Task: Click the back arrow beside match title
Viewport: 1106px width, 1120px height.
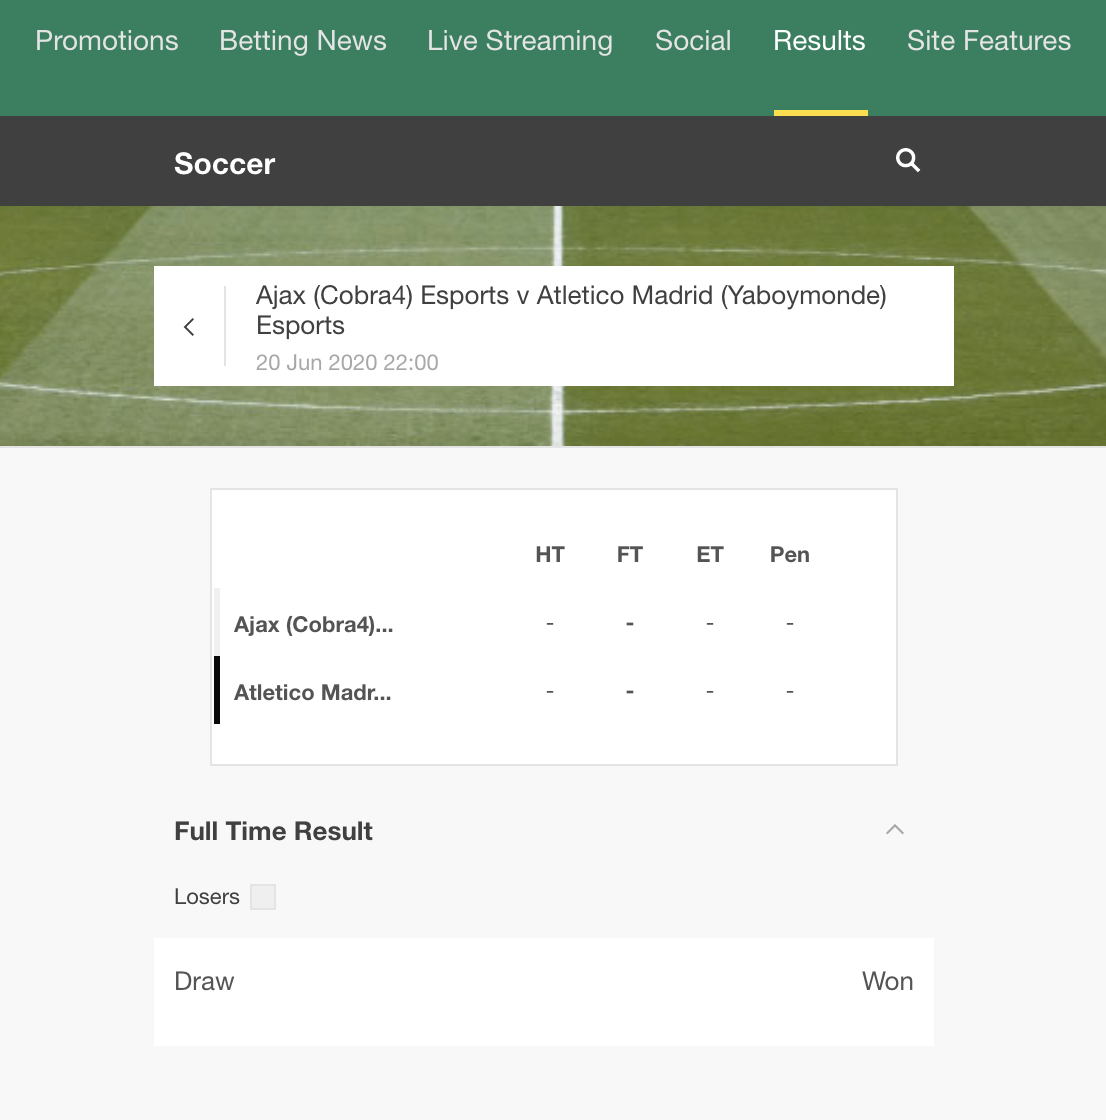Action: click(x=189, y=327)
